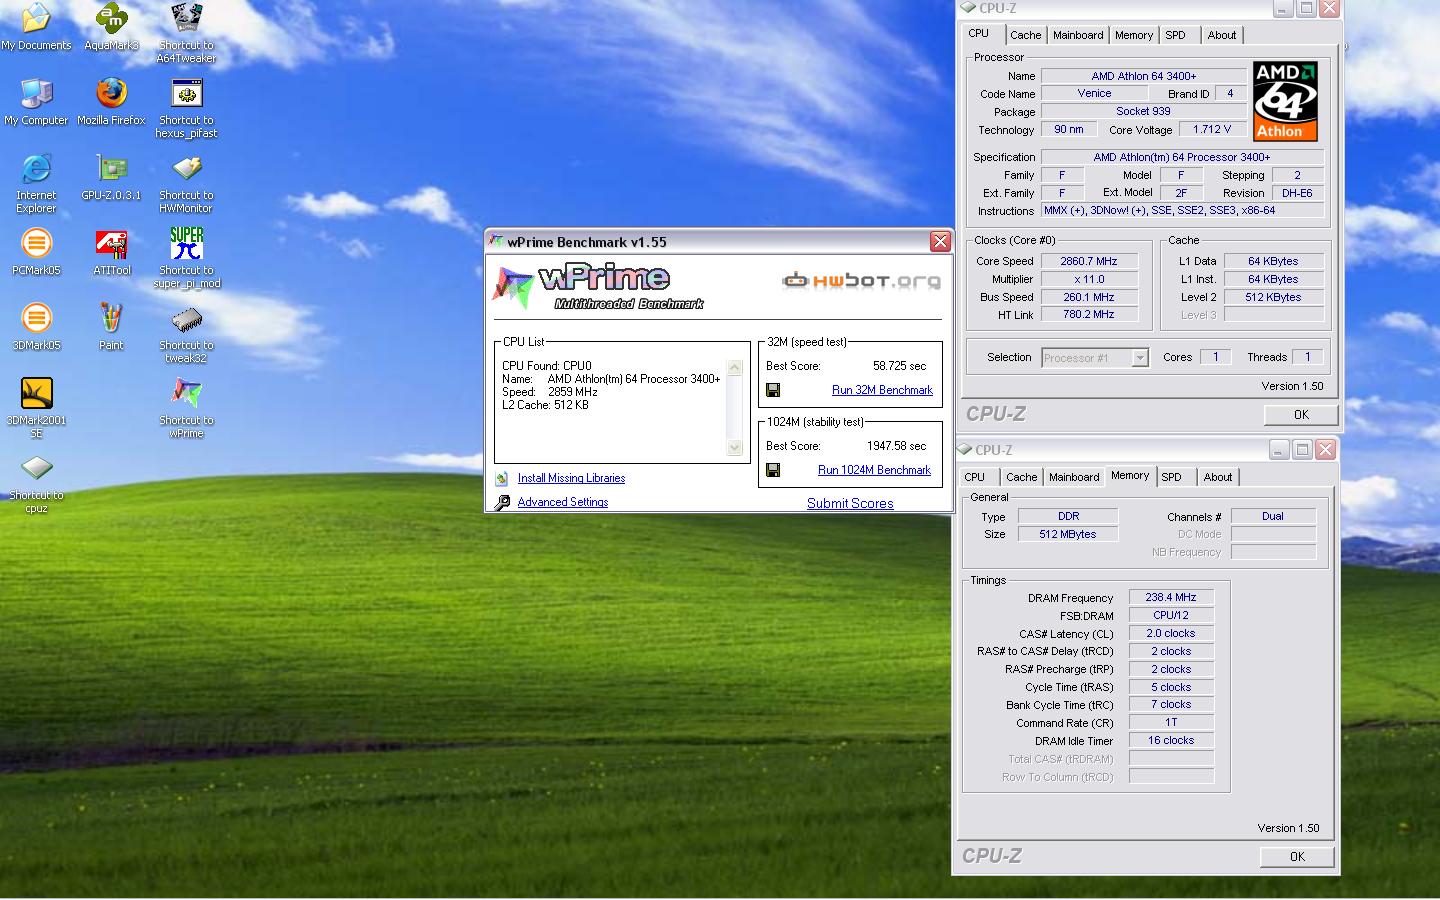Image resolution: width=1440 pixels, height=900 pixels.
Task: Open Shortcut to A64Tweaker icon
Action: pos(186,33)
